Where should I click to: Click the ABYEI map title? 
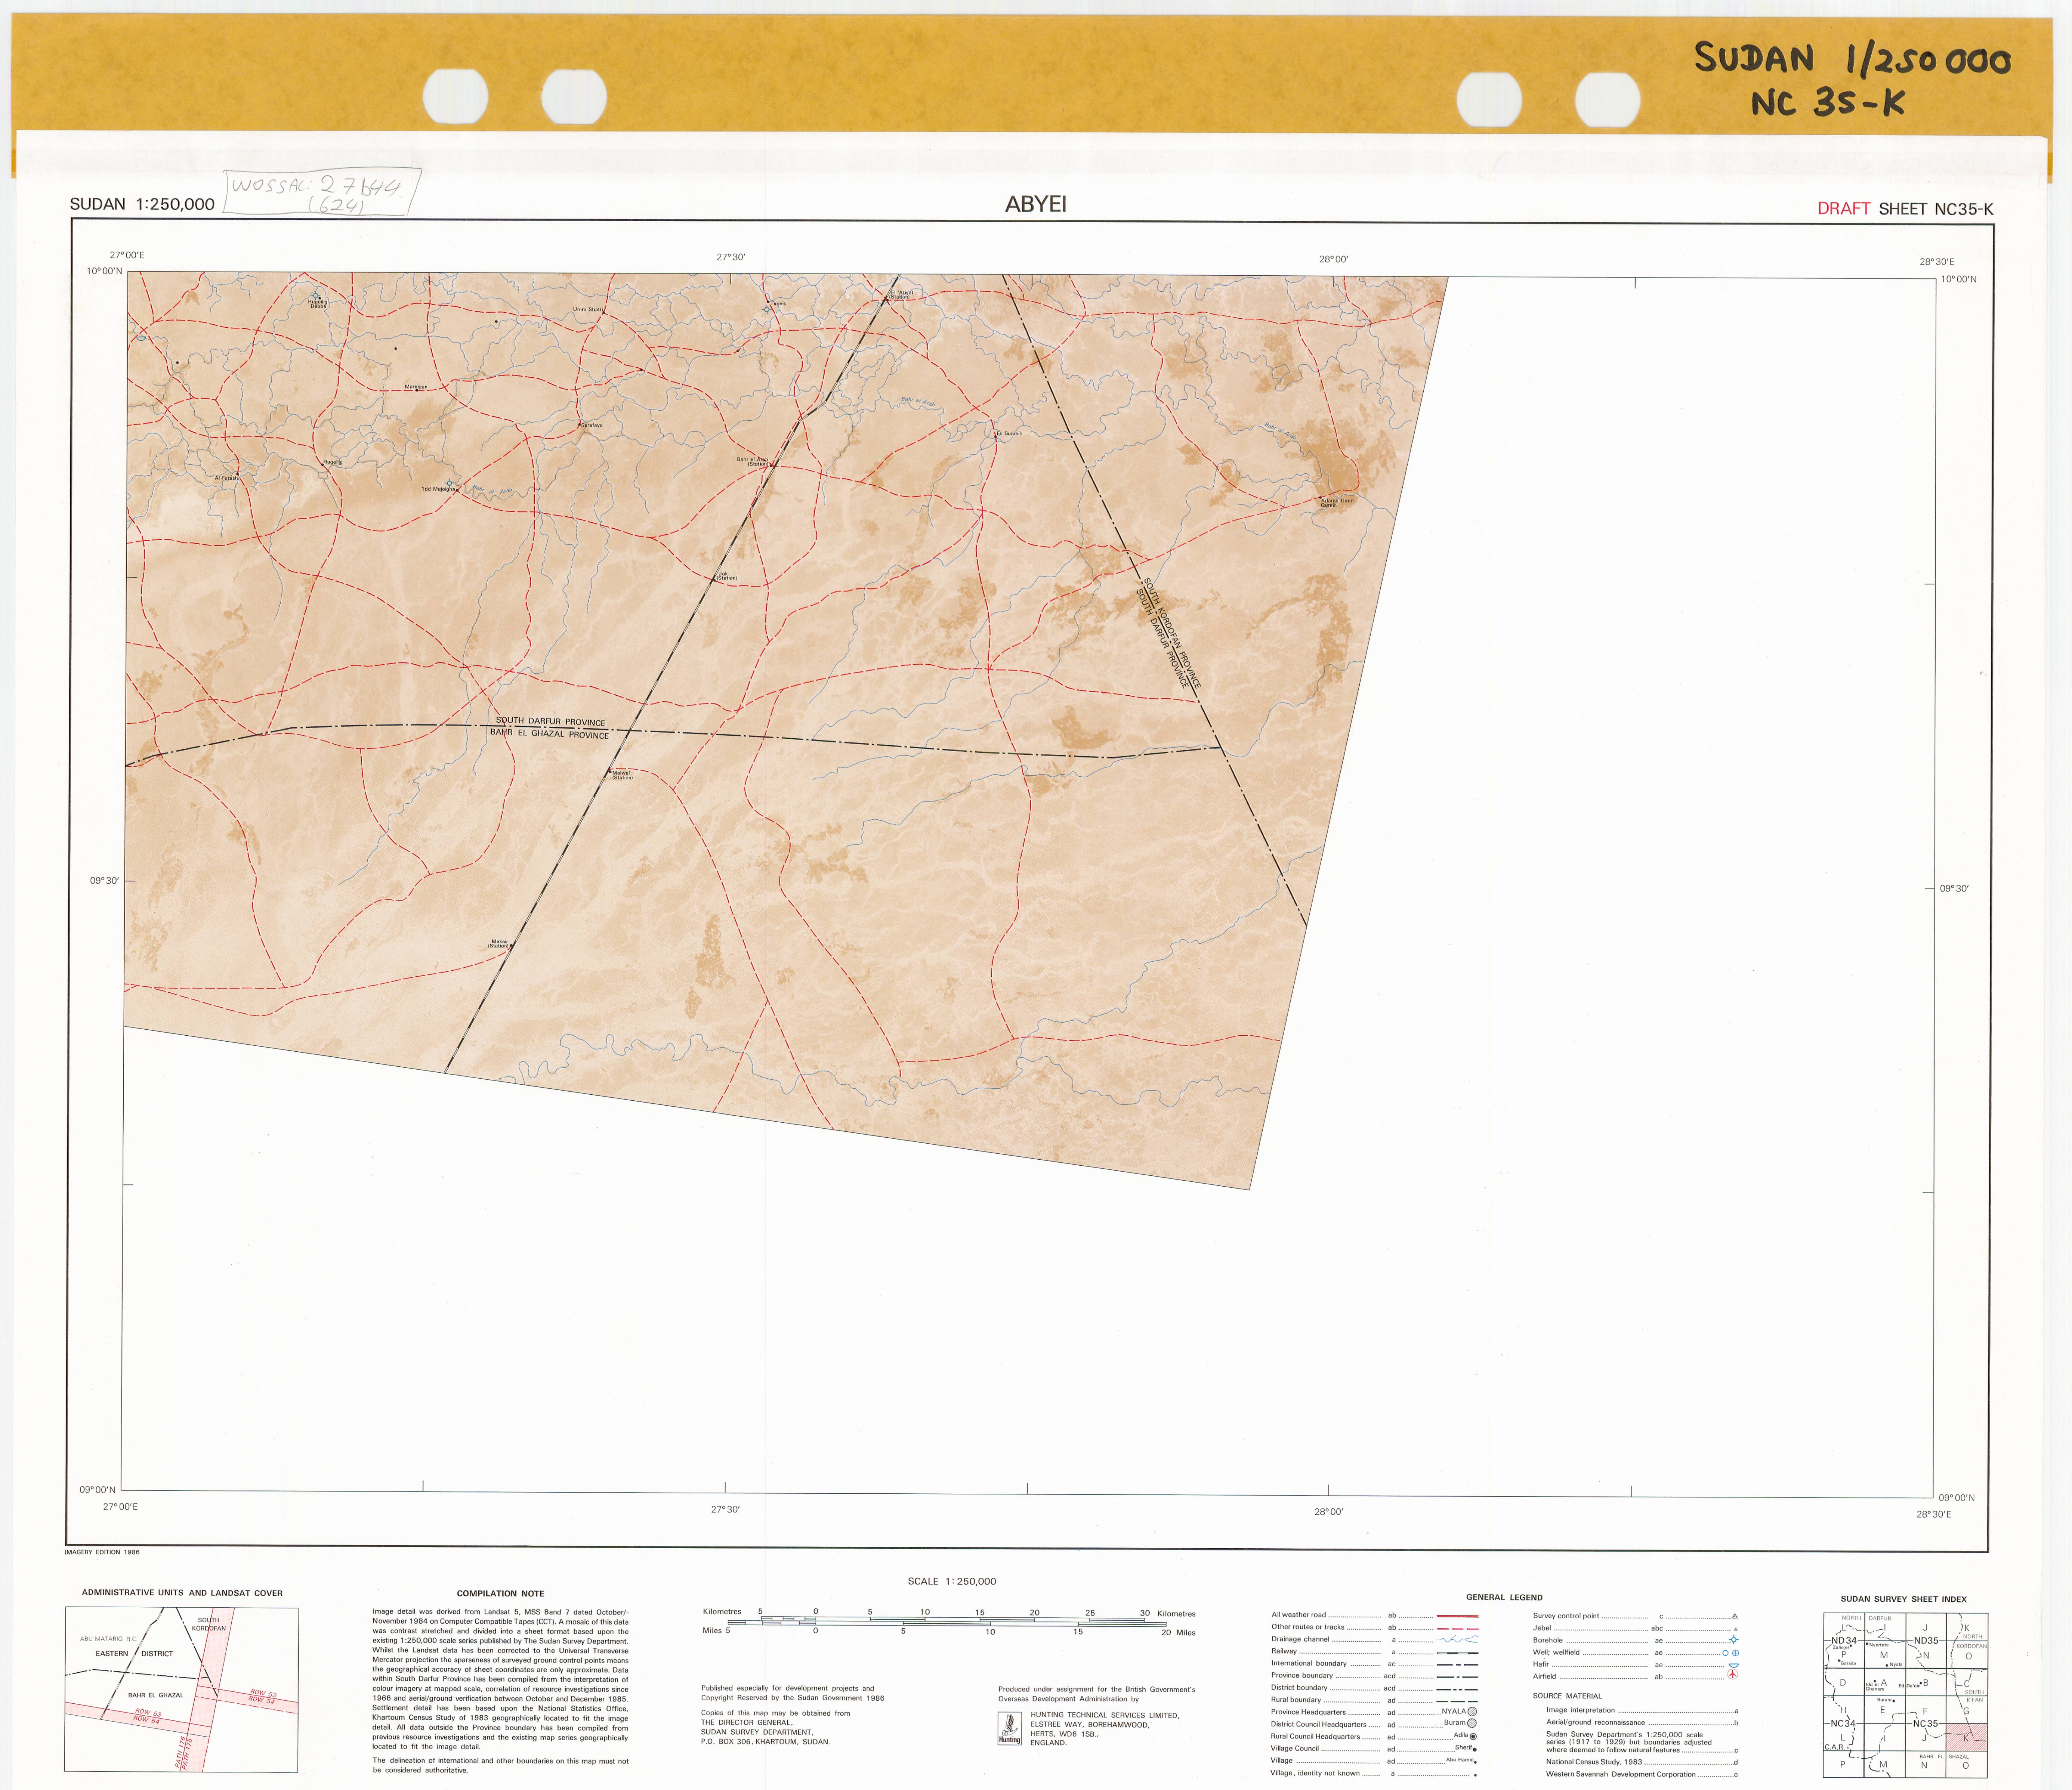(1035, 204)
